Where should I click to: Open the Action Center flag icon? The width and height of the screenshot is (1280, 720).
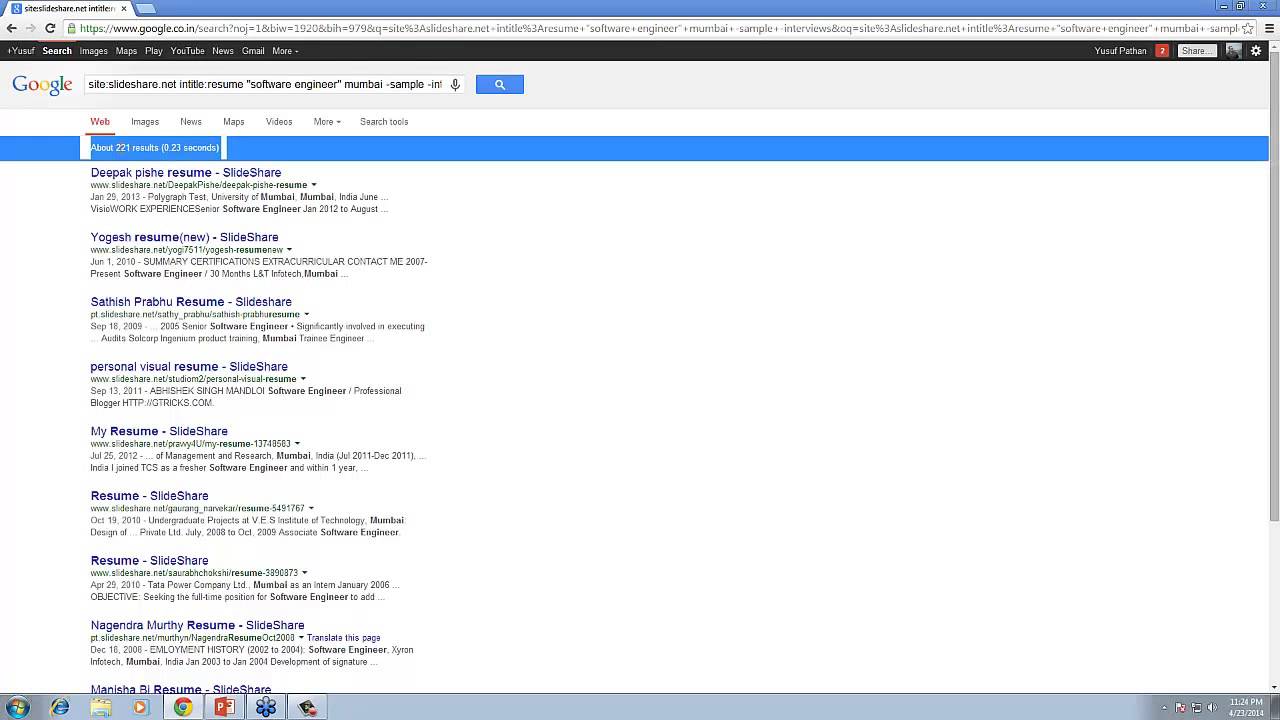pyautogui.click(x=1180, y=707)
